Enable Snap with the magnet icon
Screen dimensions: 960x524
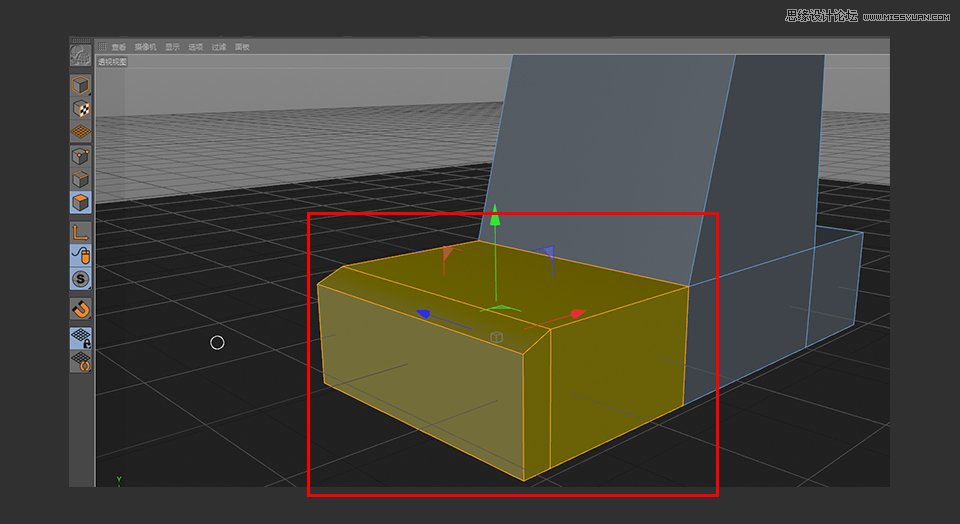80,308
